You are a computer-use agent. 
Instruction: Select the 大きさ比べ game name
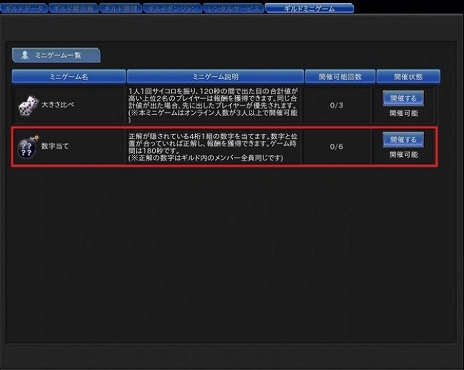point(58,105)
